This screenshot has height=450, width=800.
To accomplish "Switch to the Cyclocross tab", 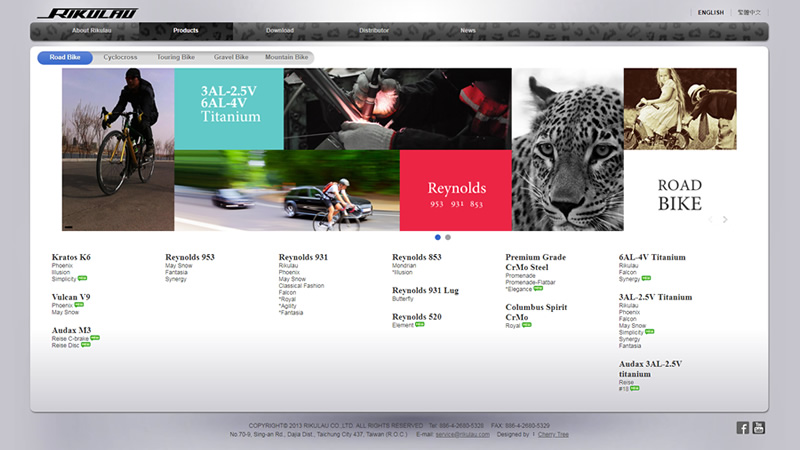I will [120, 57].
